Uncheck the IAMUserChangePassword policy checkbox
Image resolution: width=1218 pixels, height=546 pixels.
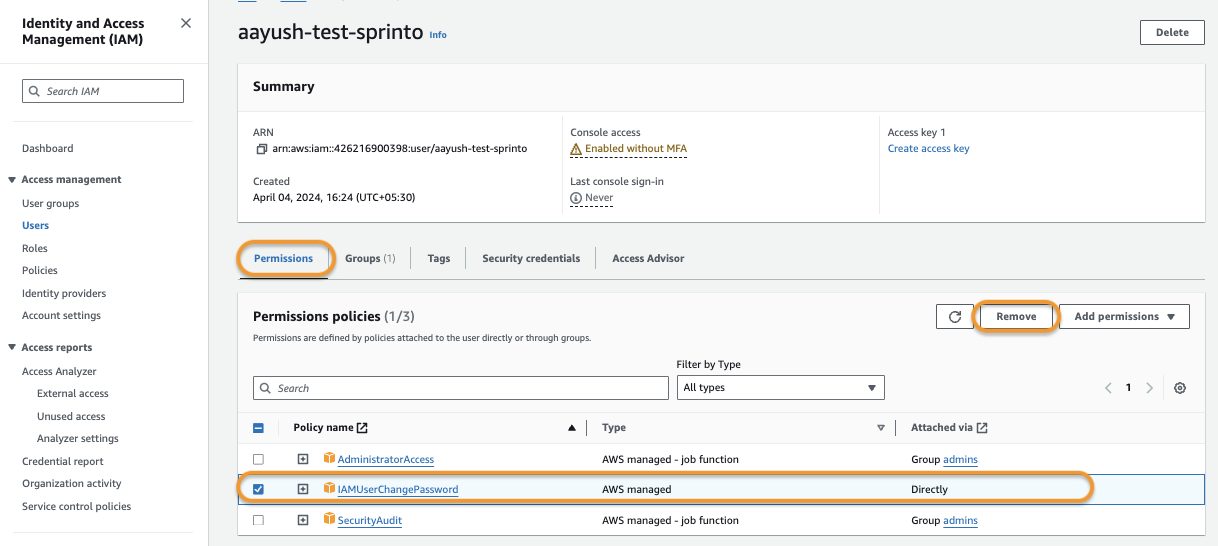pyautogui.click(x=259, y=489)
